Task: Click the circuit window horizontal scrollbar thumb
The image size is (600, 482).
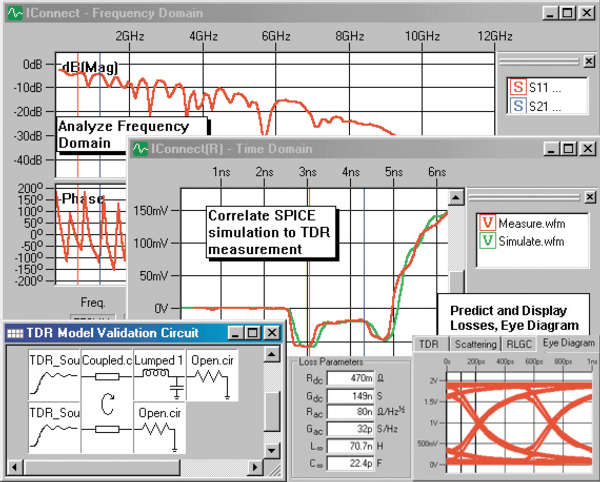Action: [x=101, y=467]
